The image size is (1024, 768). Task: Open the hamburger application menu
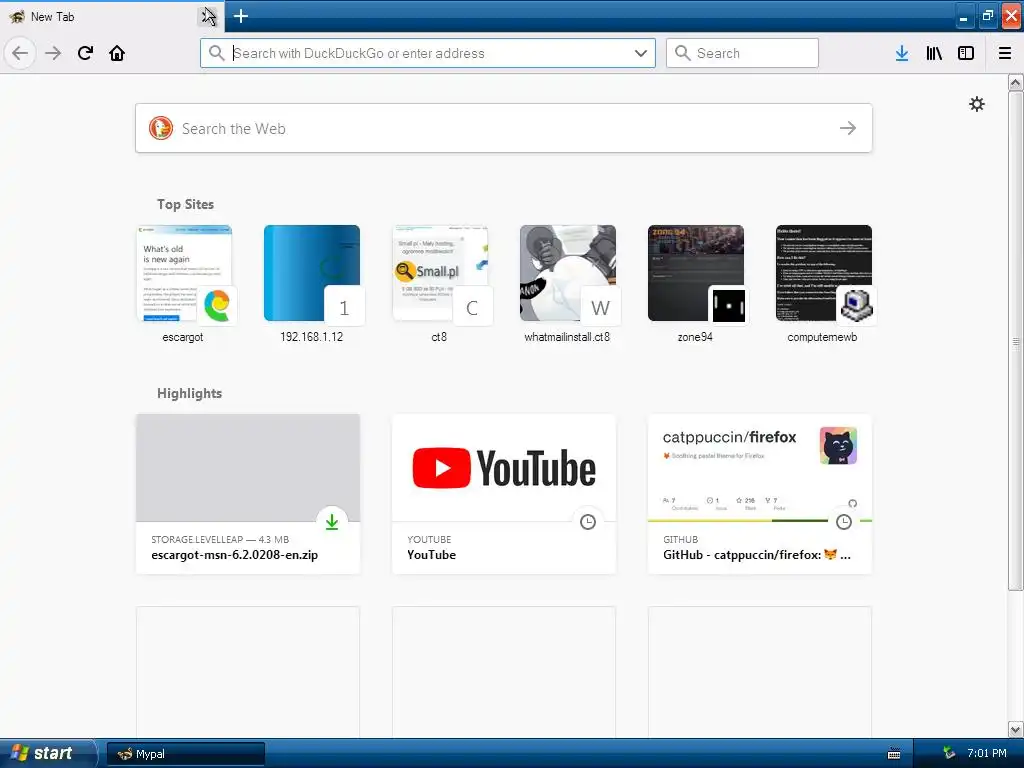click(x=1005, y=53)
